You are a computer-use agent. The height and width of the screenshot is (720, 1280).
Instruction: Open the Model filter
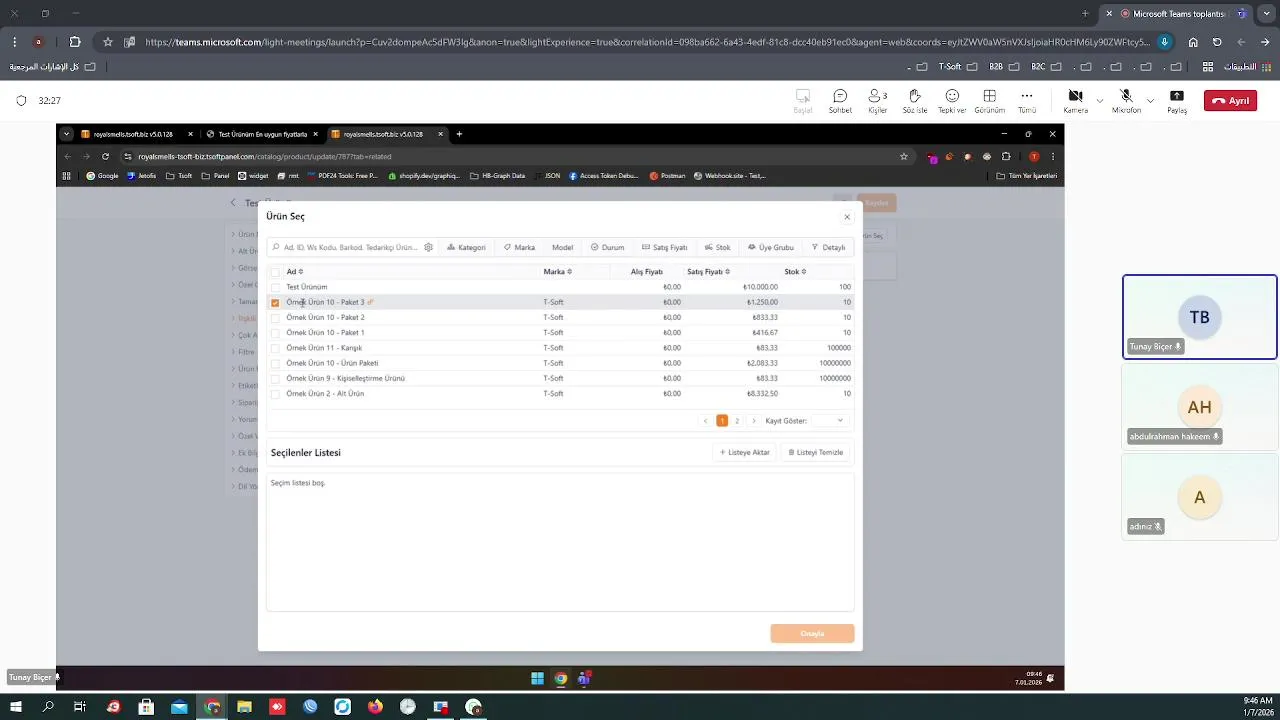562,247
